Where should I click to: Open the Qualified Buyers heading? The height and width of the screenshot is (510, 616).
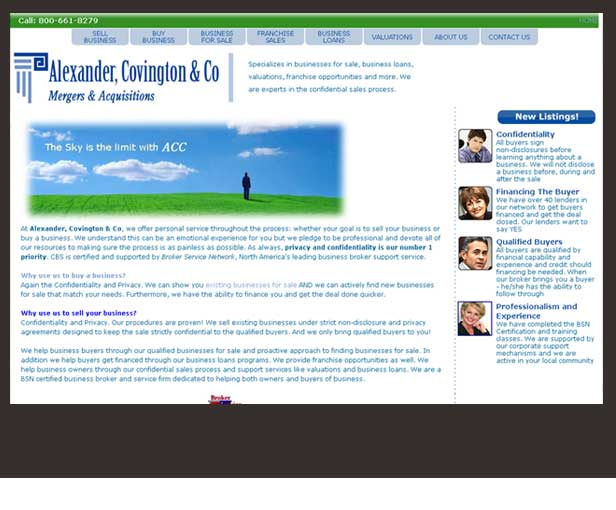529,242
